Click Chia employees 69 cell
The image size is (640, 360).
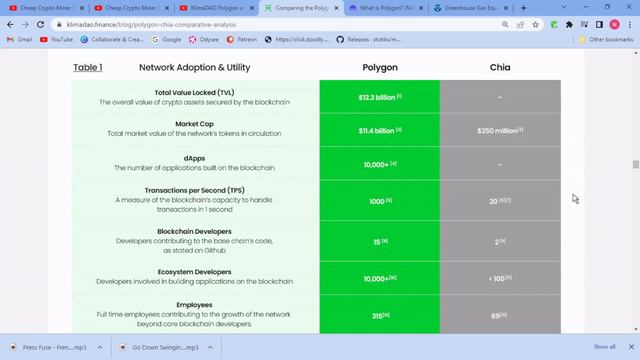tap(500, 315)
